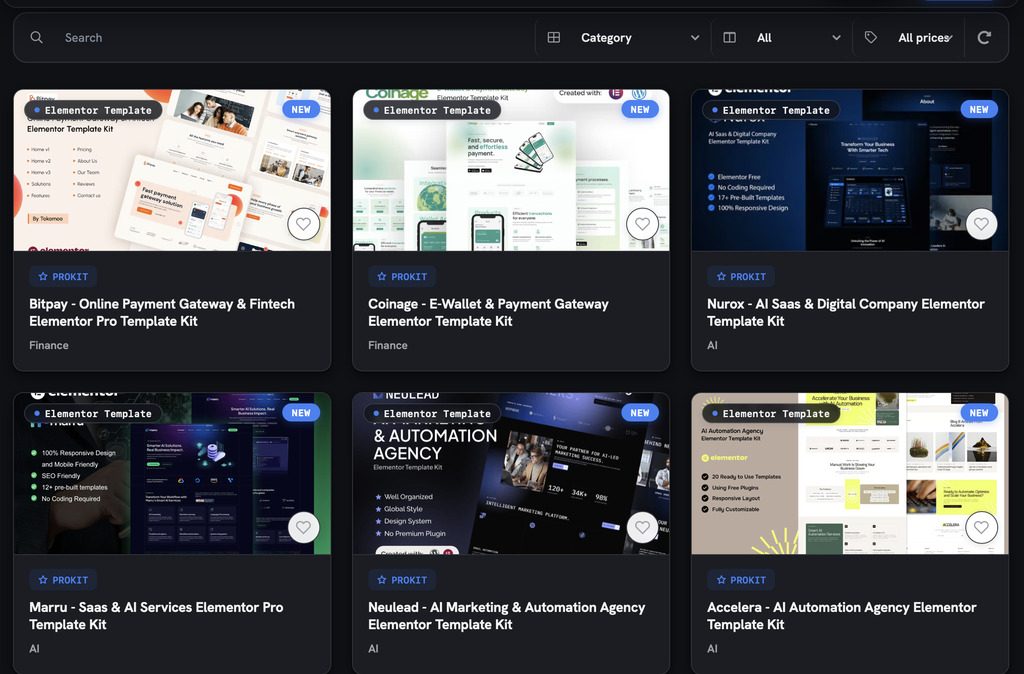Click the NEW badge on Coinage card
This screenshot has width=1024, height=674.
[640, 110]
